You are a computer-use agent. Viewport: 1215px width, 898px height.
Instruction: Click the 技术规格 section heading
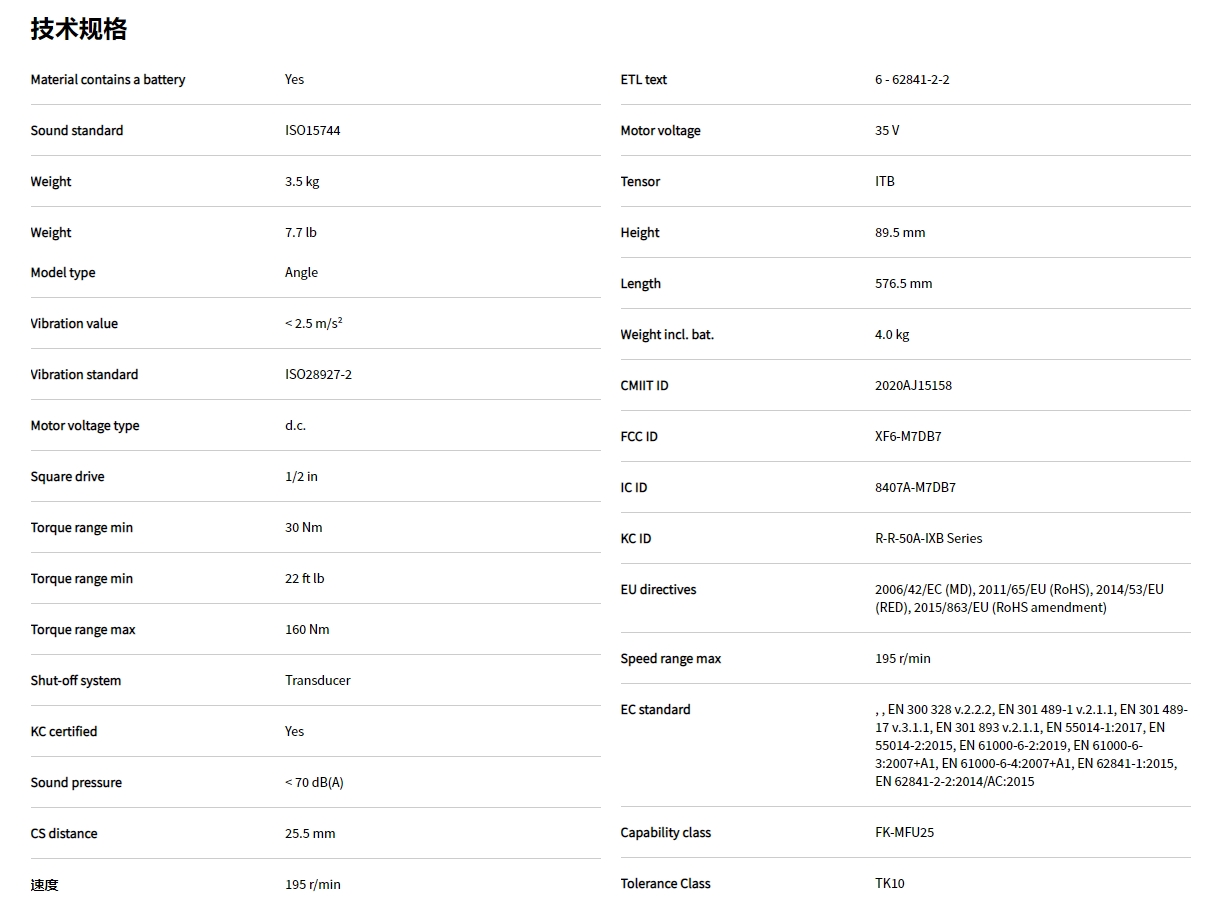click(79, 29)
